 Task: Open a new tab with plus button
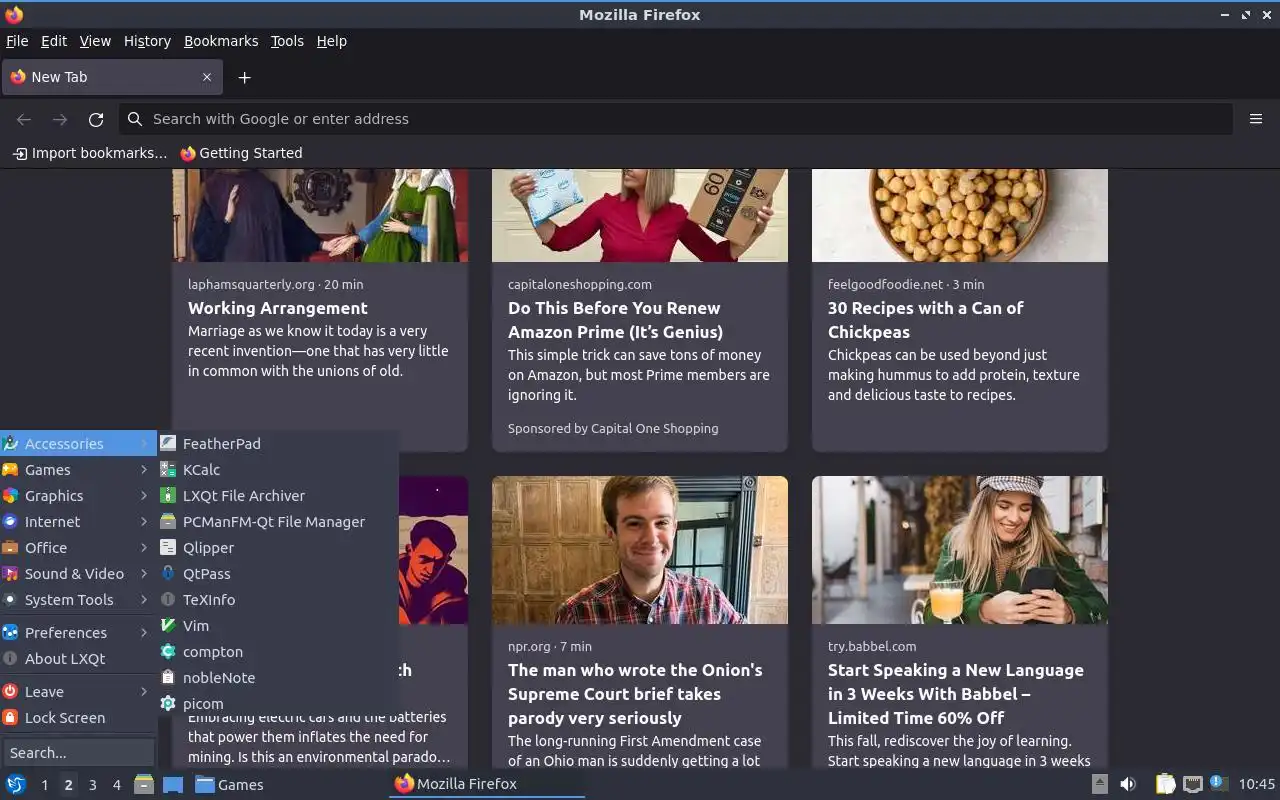(x=244, y=77)
